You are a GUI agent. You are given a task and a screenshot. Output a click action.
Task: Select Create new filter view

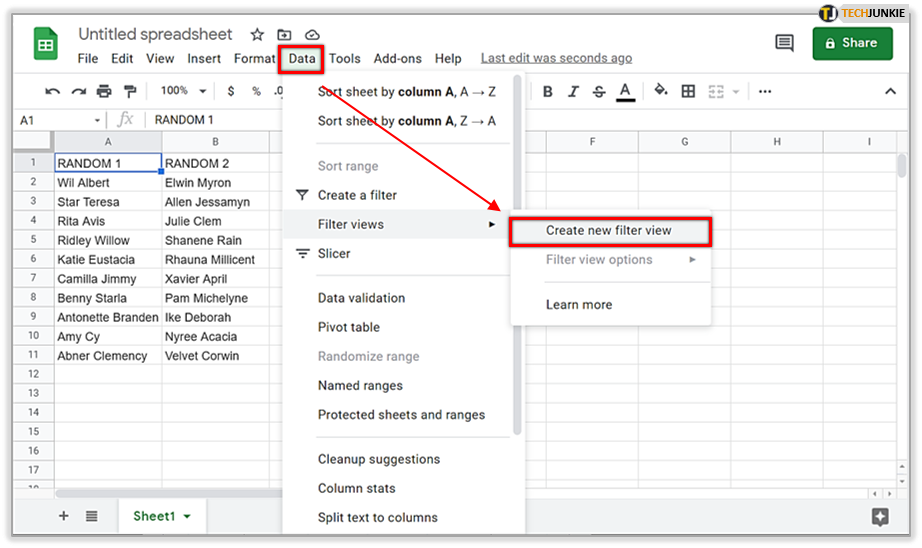pos(609,231)
